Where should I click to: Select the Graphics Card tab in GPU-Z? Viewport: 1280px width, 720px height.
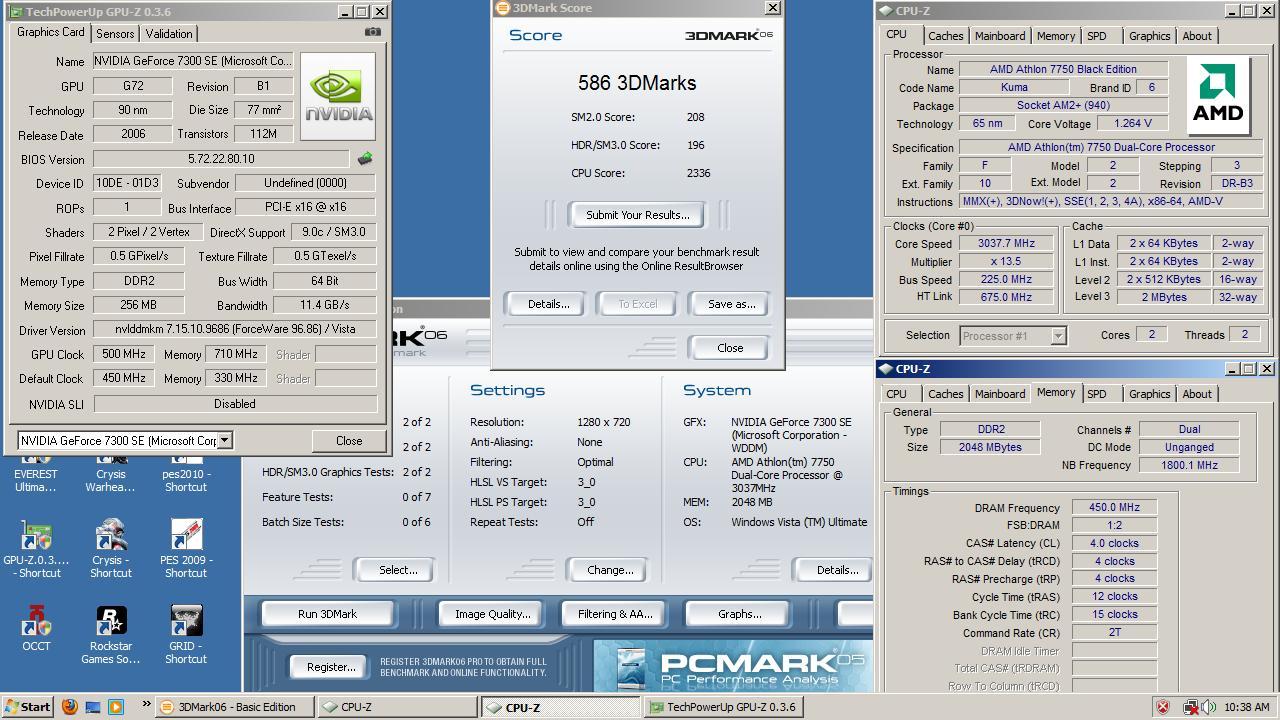[x=51, y=32]
